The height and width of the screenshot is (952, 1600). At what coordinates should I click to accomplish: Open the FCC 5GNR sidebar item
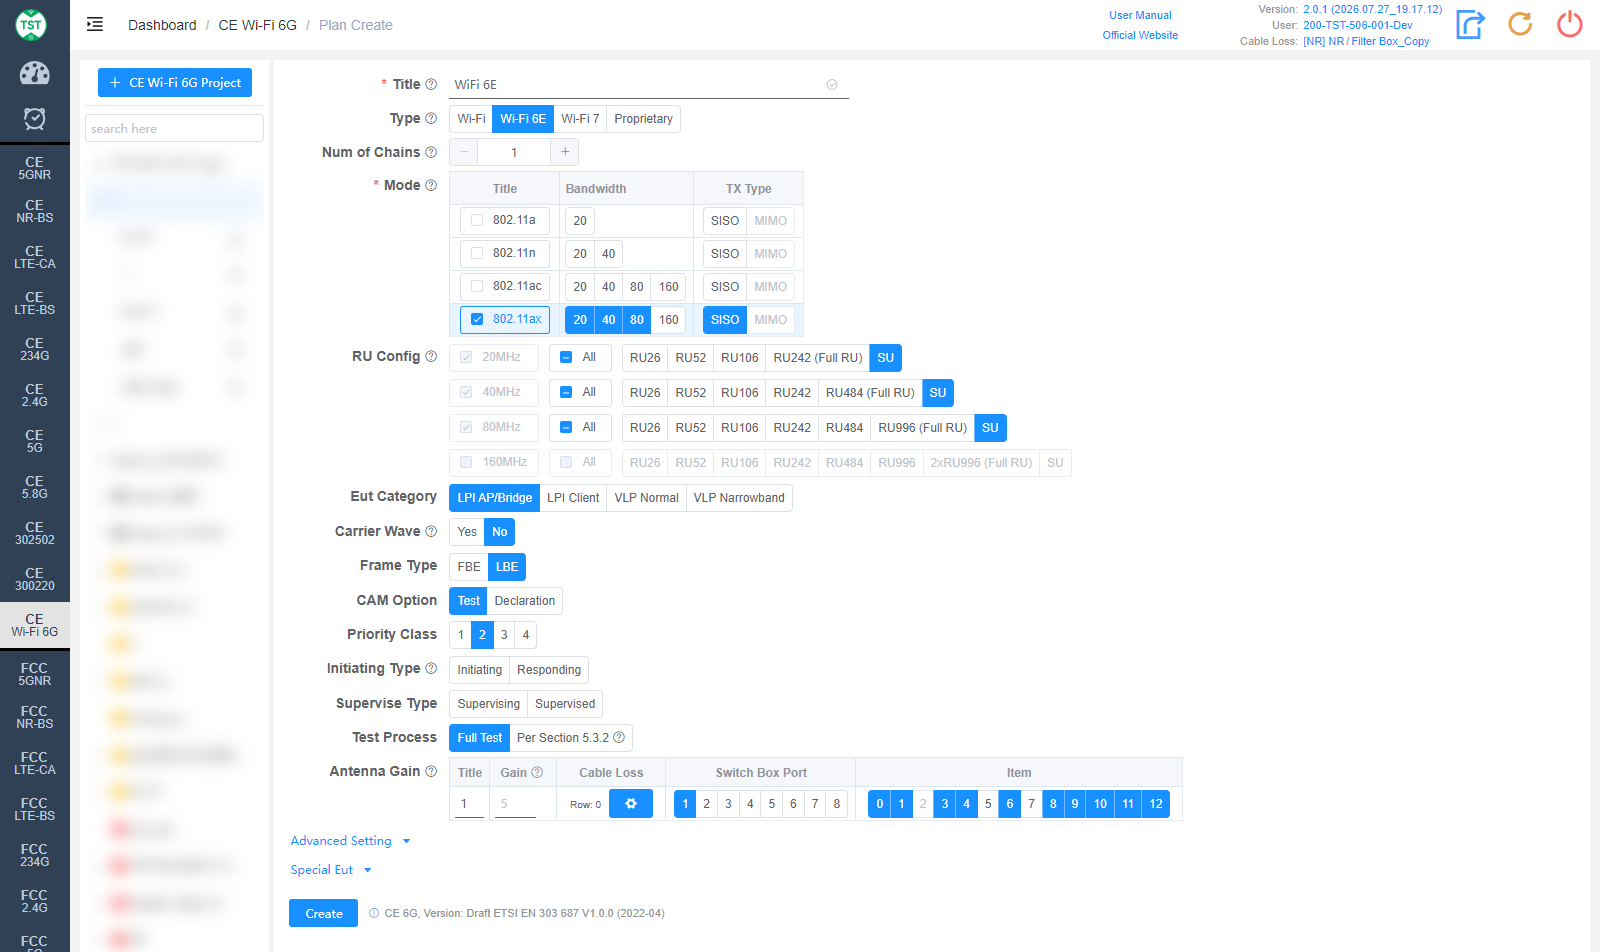click(x=34, y=674)
